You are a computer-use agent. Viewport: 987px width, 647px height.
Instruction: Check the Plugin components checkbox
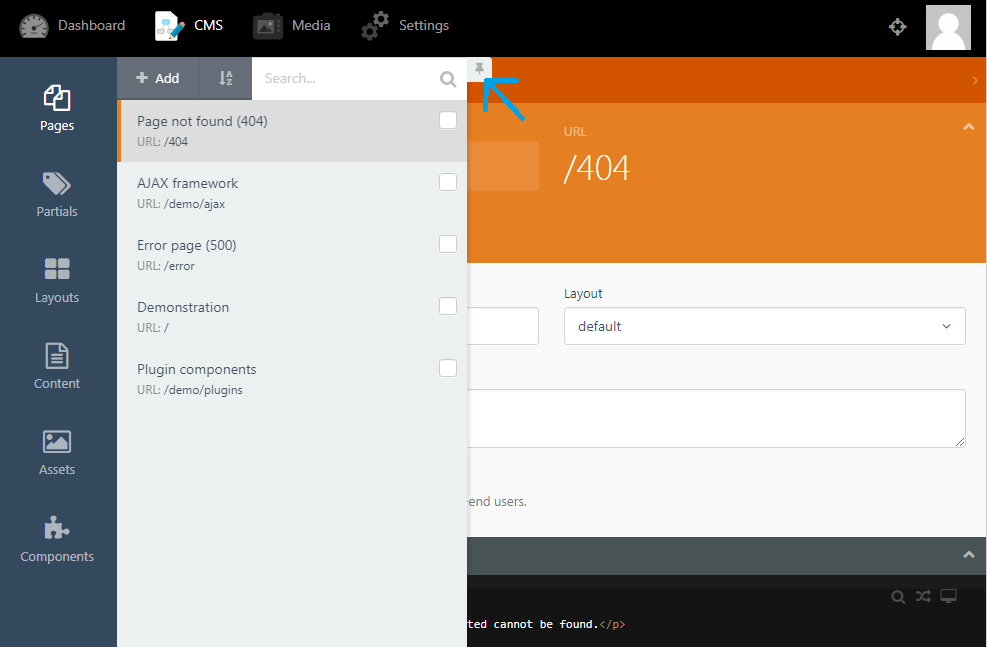[448, 368]
